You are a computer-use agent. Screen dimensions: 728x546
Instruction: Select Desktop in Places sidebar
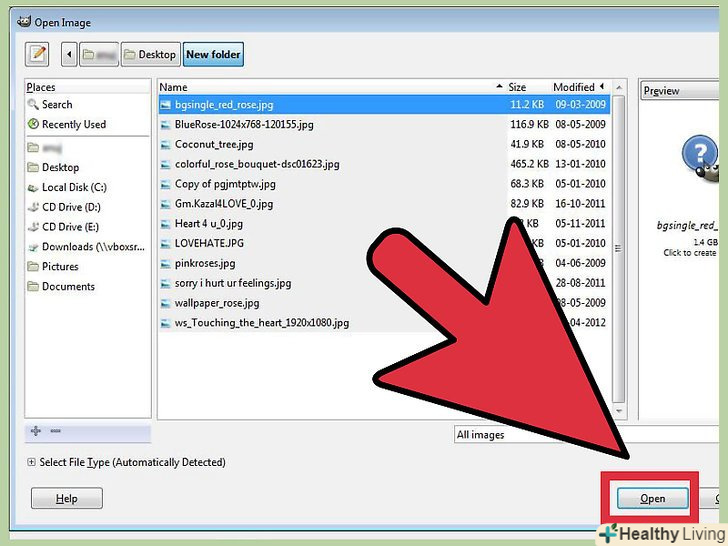(x=60, y=167)
